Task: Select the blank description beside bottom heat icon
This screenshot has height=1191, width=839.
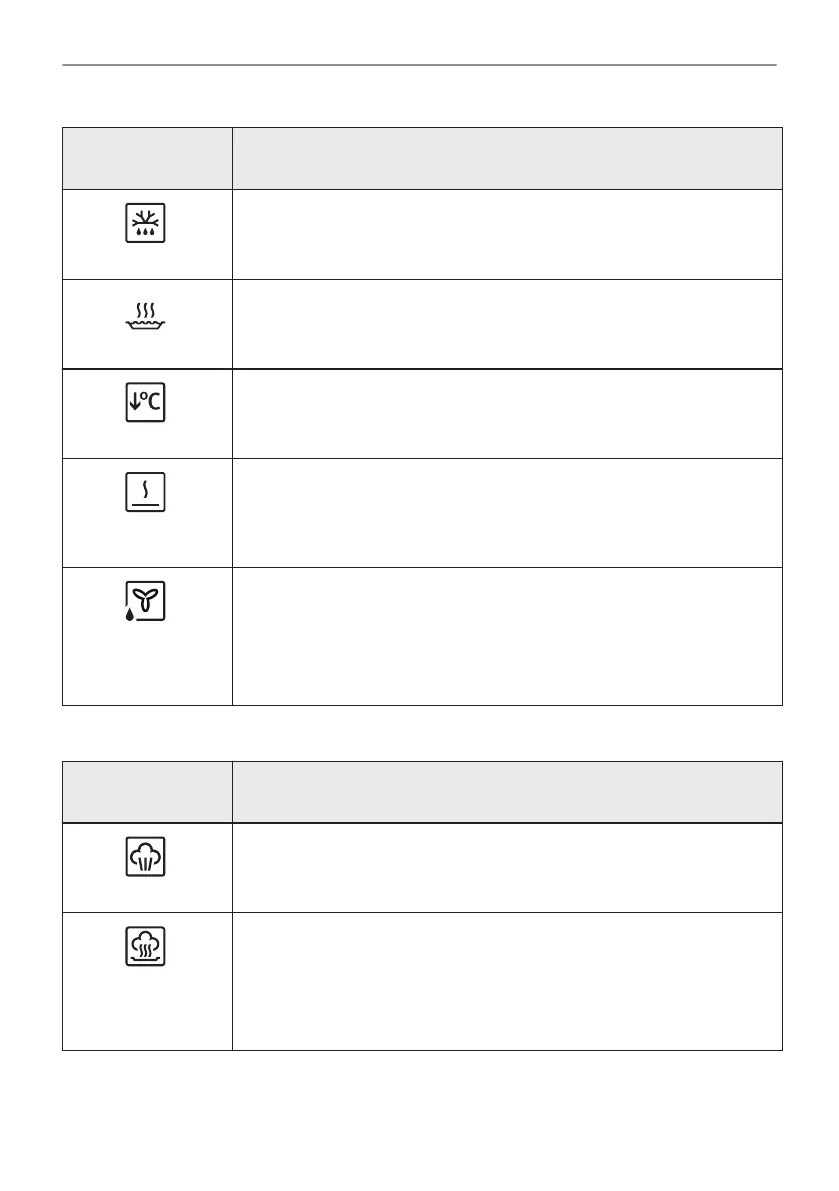Action: point(507,513)
